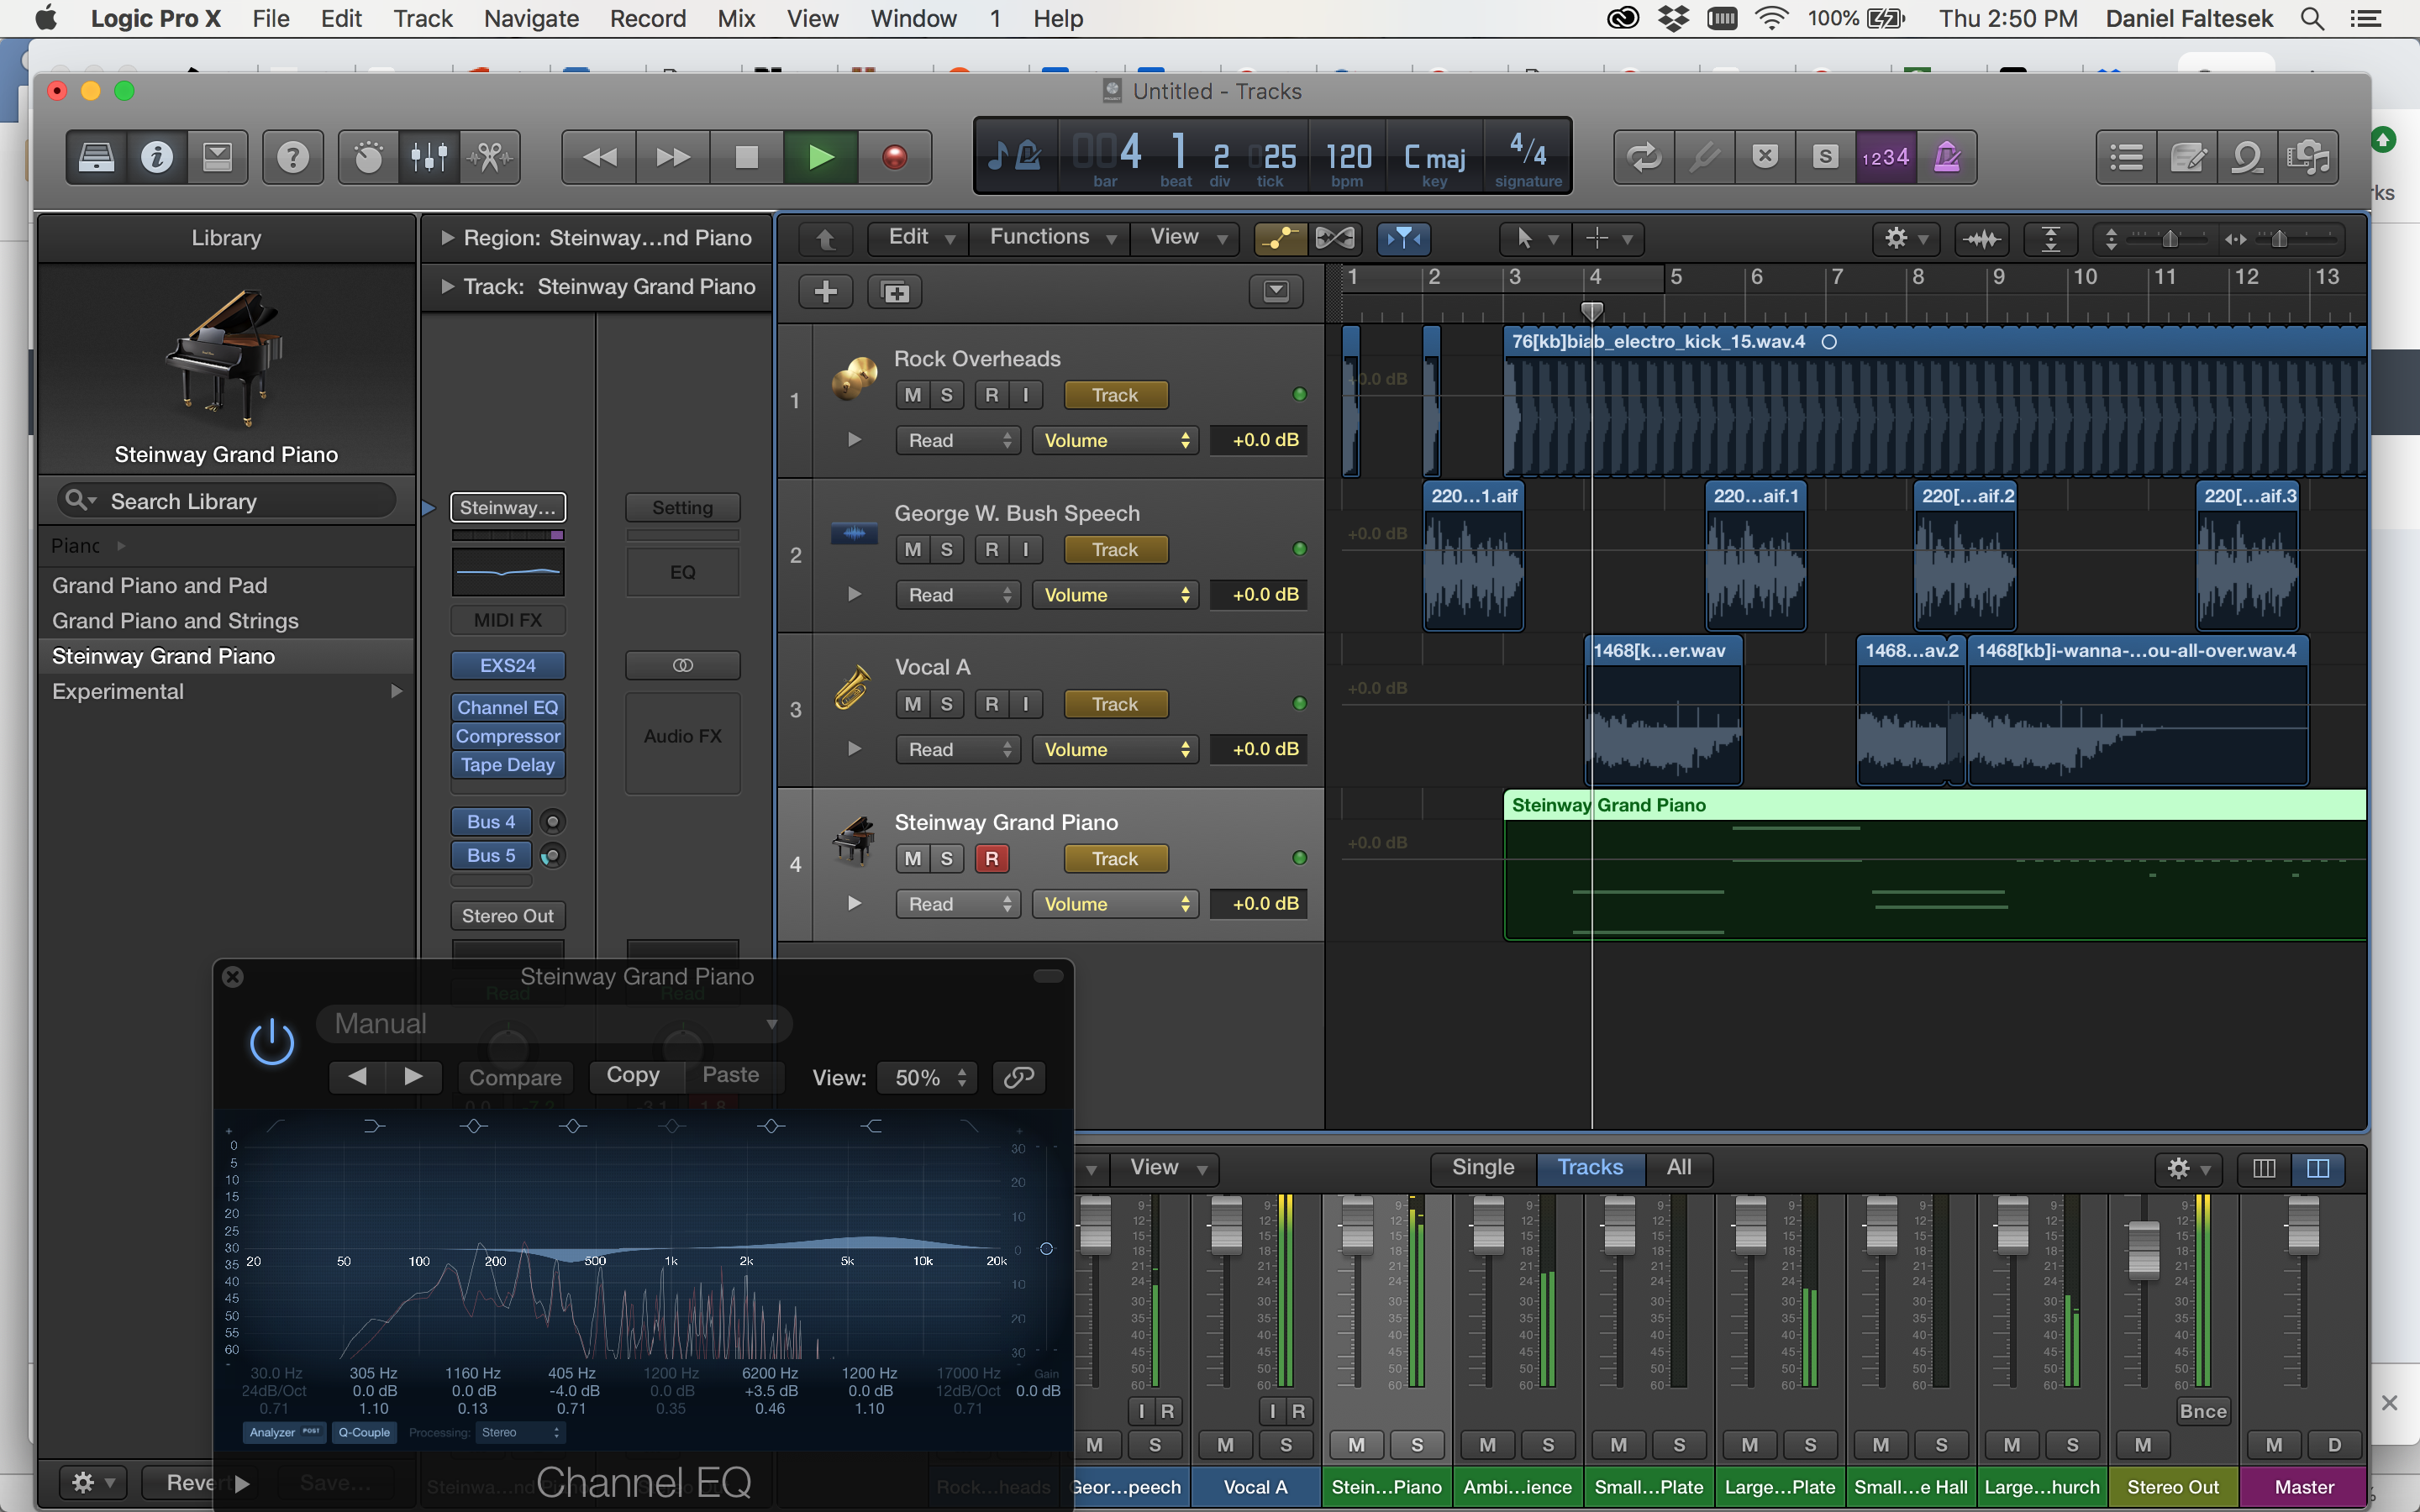The height and width of the screenshot is (1512, 2420).
Task: Toggle Count-in 1234 button
Action: point(1885,157)
